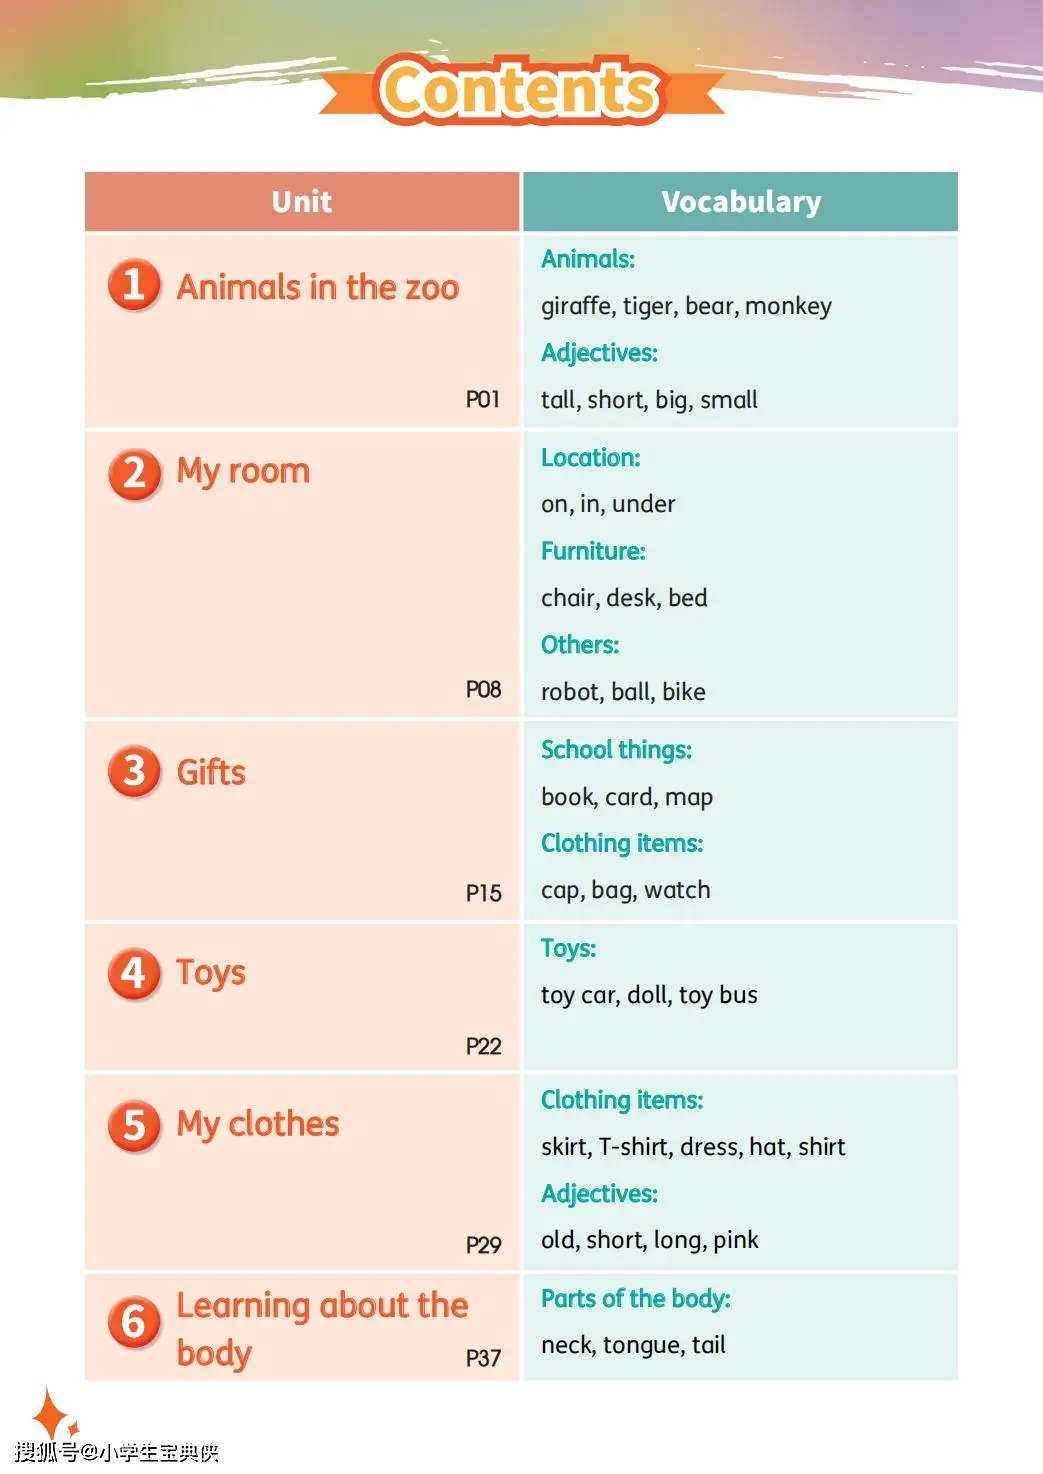Click the "Parts of the body:" heading

636,1299
